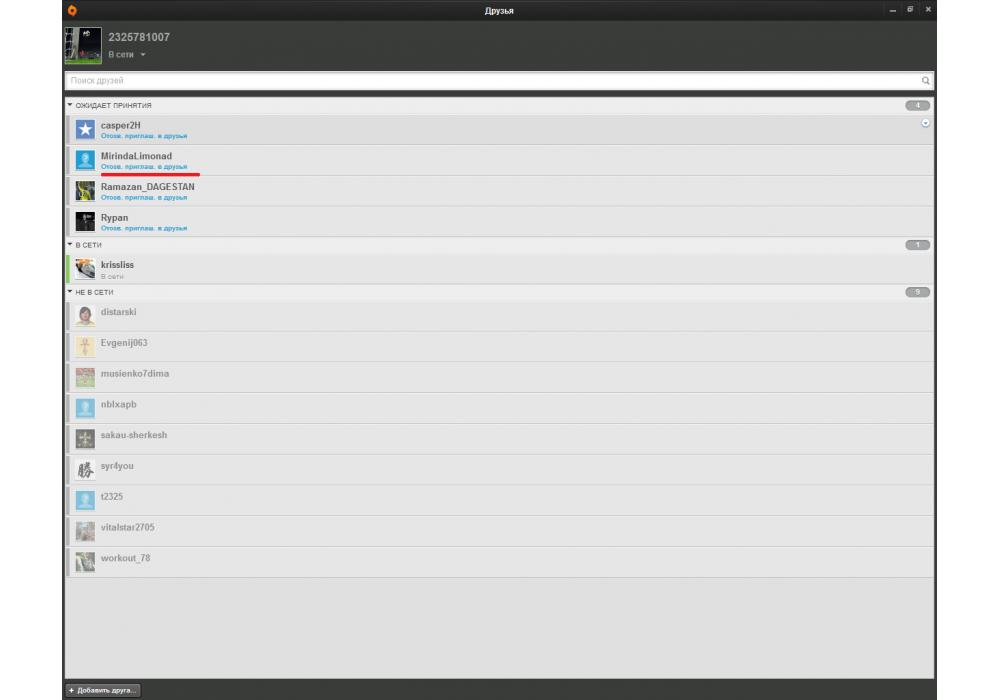
Task: Collapse the "Не в сети" section
Action: [x=70, y=292]
